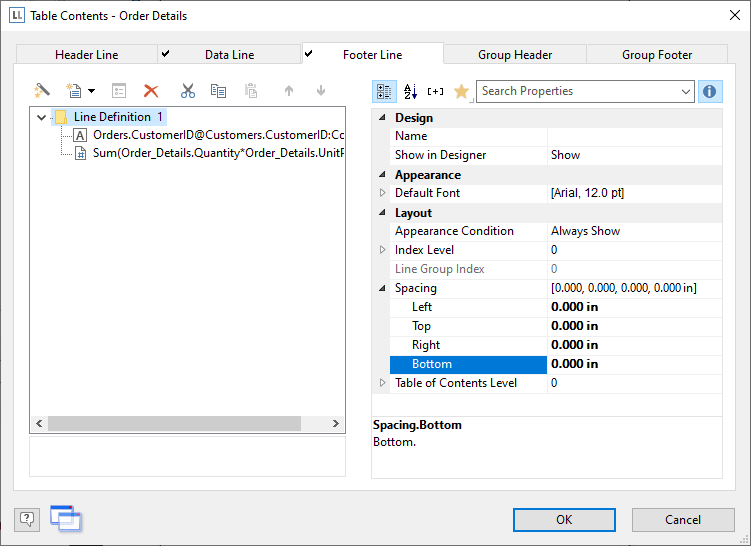Viewport: 751px width, 546px height.
Task: Click the 'Always Show' condition value
Action: click(585, 231)
